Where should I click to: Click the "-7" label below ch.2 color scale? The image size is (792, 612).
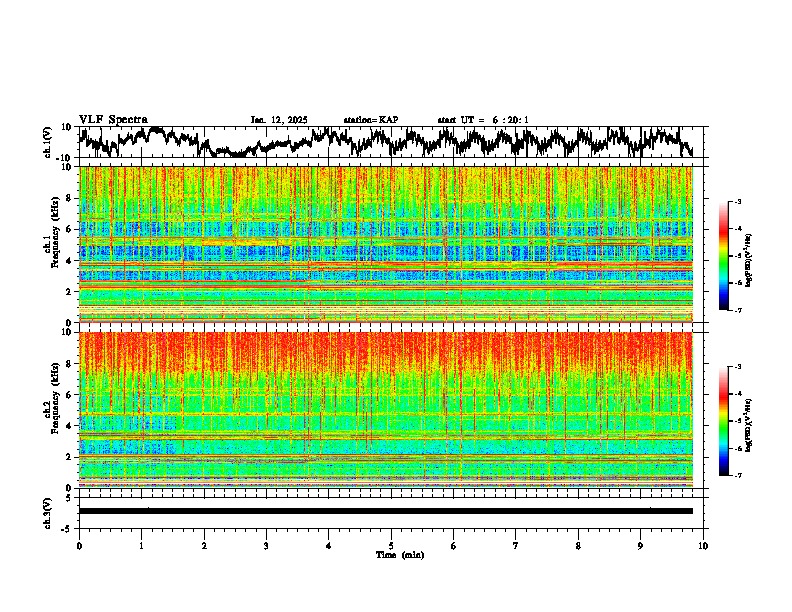coord(737,475)
